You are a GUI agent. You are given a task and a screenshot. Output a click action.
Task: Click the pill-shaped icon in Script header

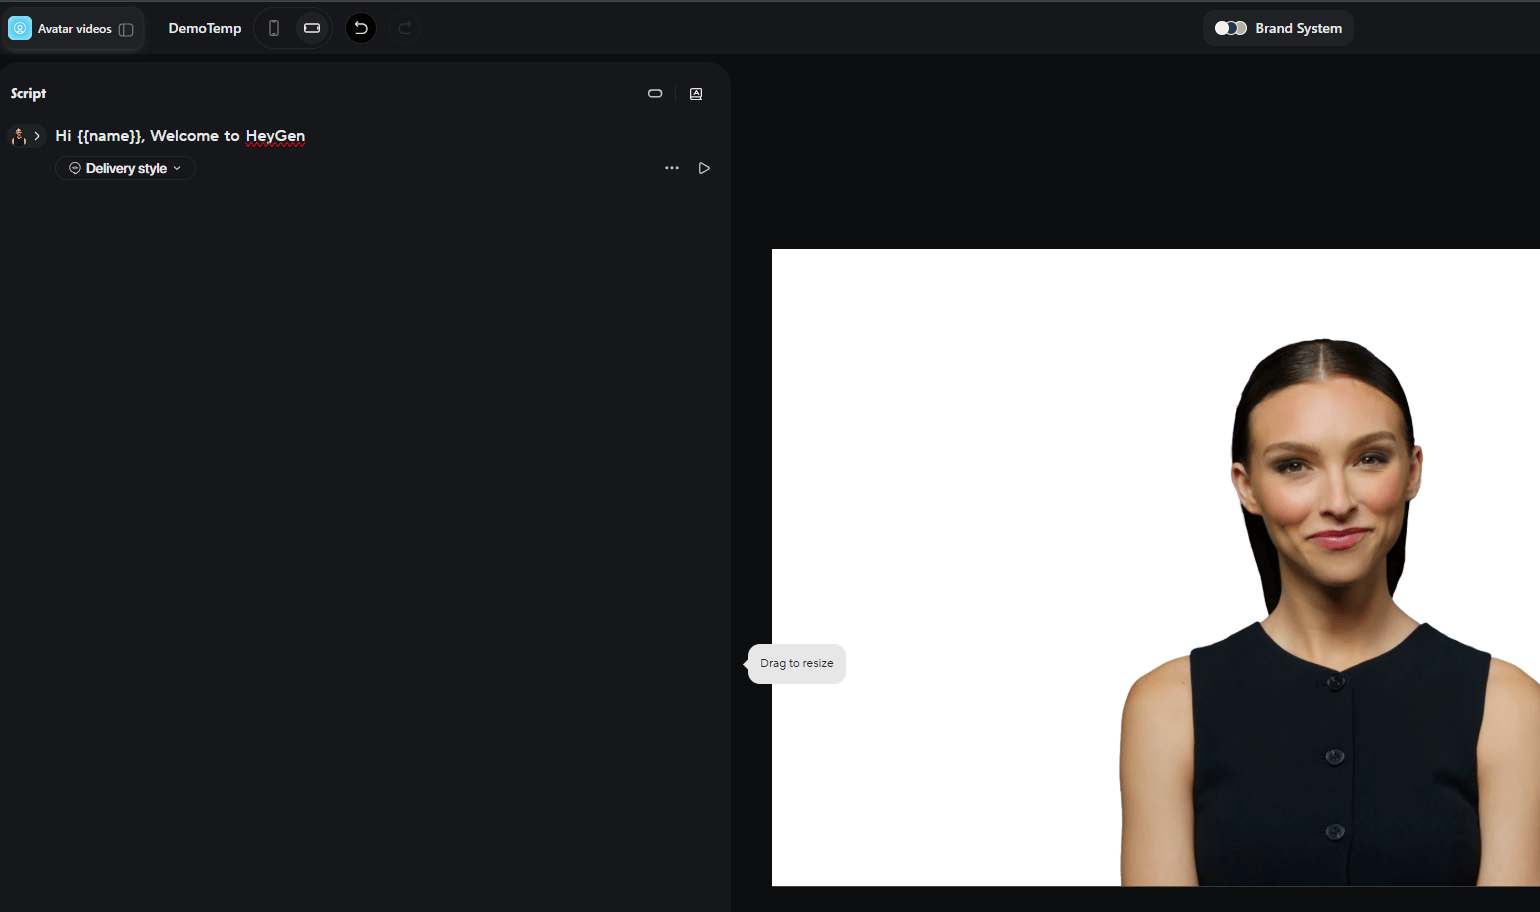655,94
